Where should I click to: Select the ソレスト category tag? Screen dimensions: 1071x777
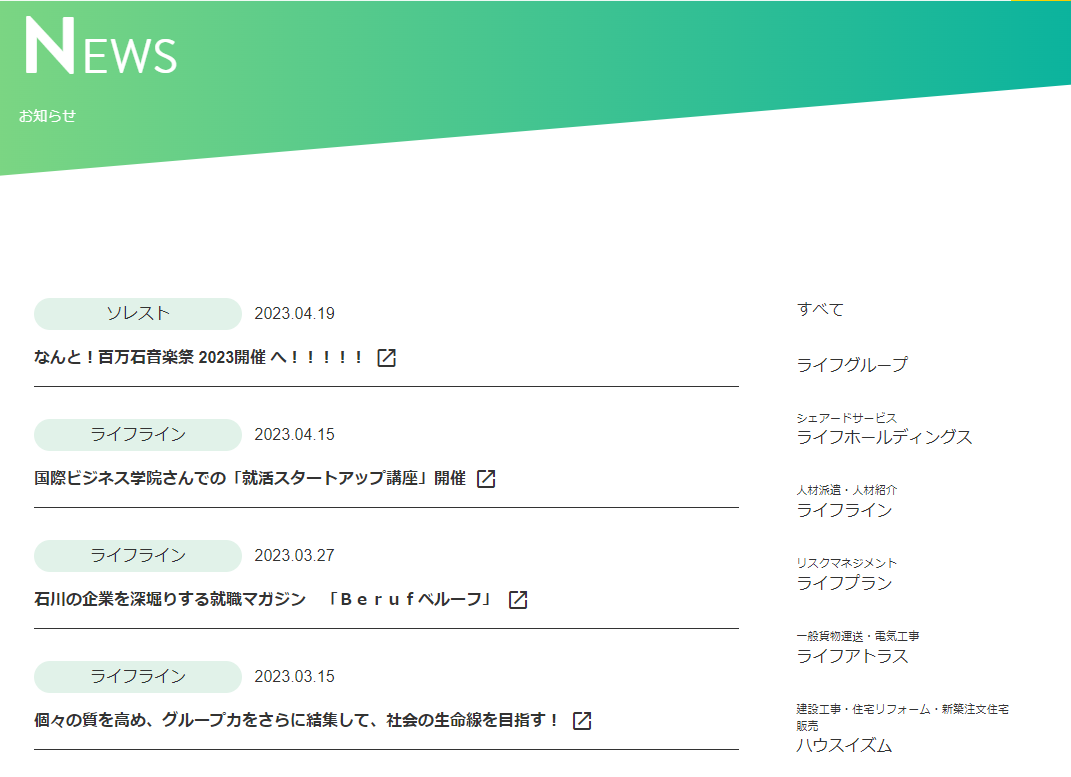coord(138,313)
